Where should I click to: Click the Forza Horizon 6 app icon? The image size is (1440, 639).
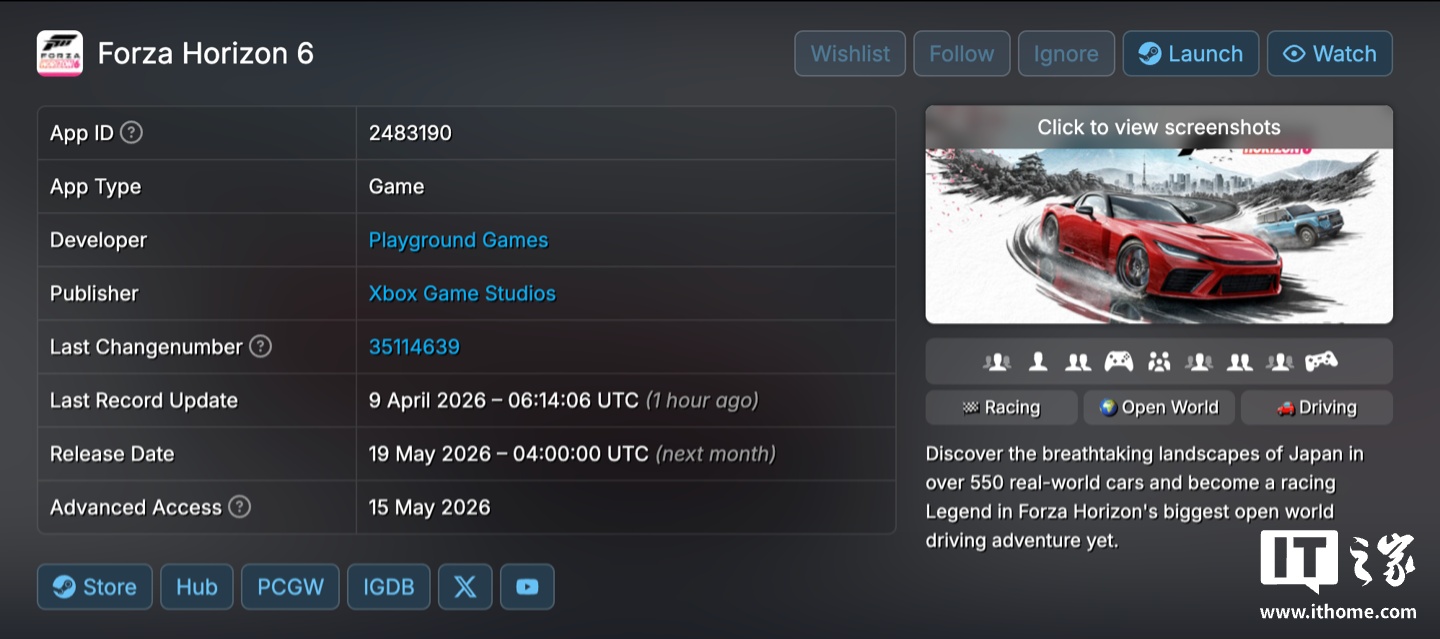[x=60, y=53]
